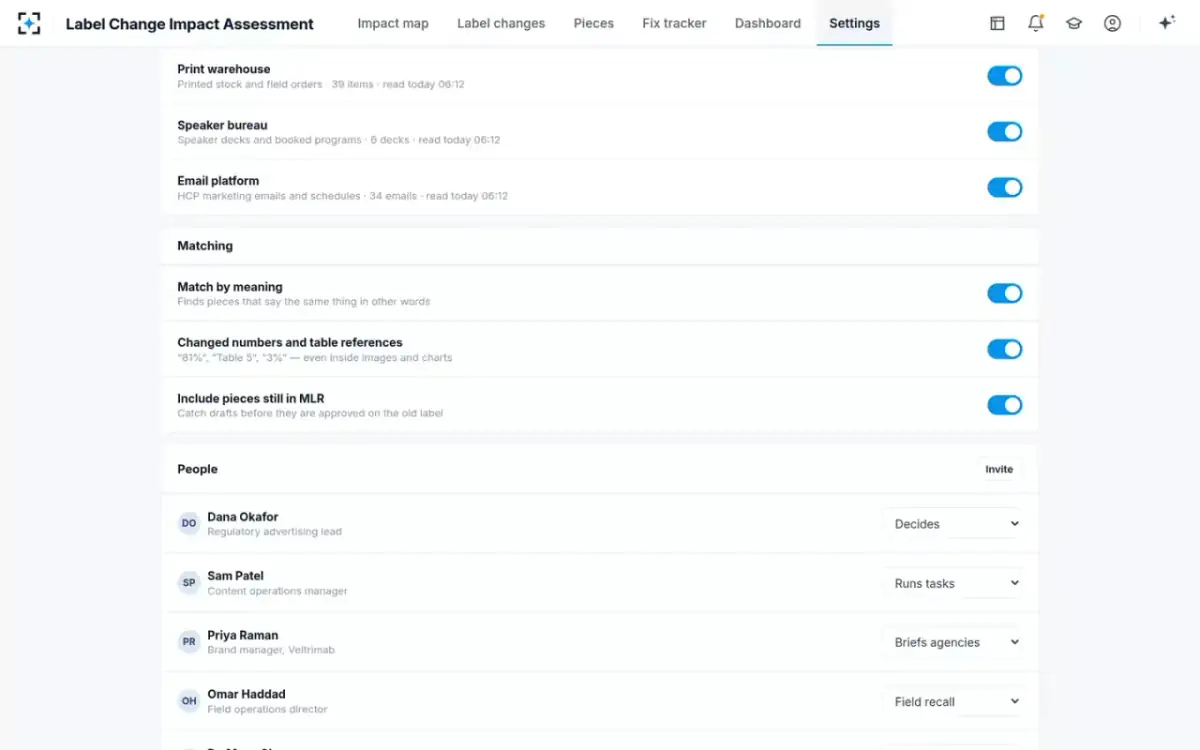
Task: Click the Print warehouse label
Action: [224, 69]
